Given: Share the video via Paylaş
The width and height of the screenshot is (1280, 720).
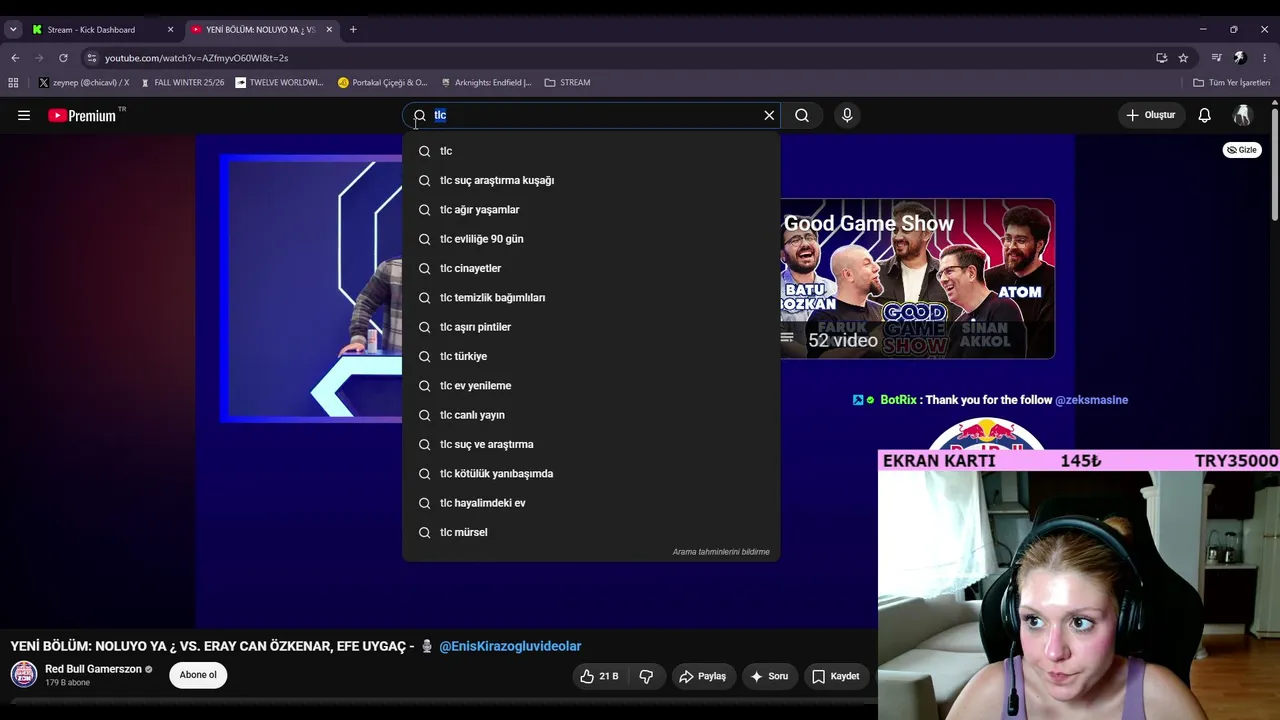Looking at the screenshot, I should (704, 676).
